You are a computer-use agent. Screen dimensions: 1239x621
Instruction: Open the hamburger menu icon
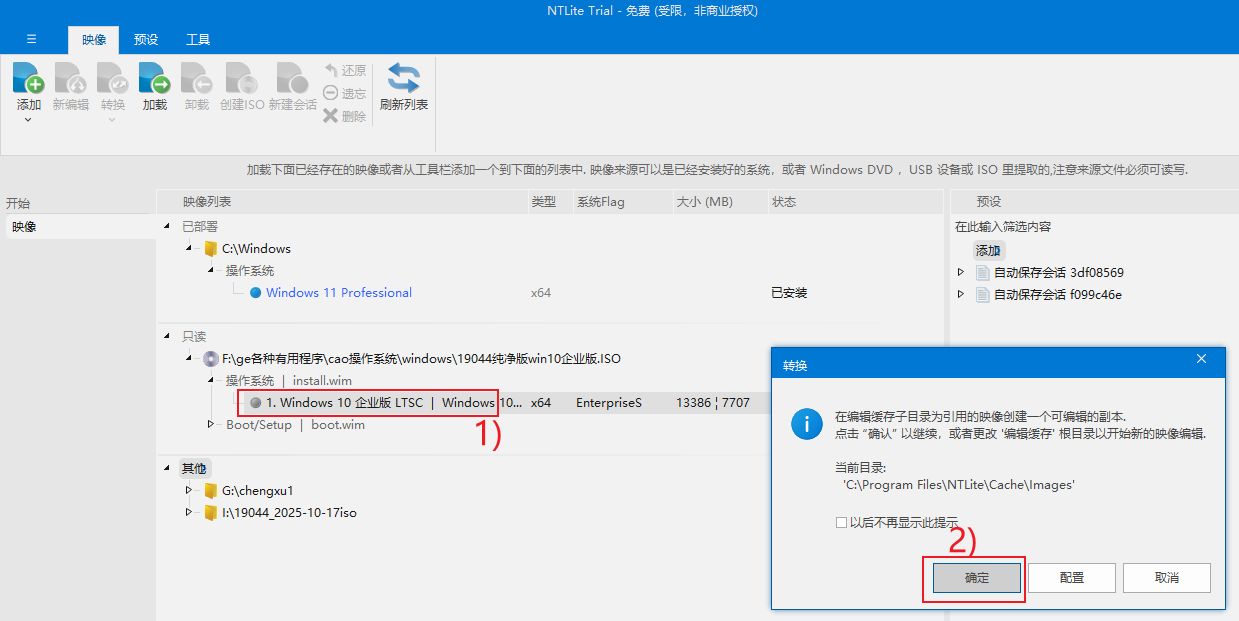(x=31, y=39)
